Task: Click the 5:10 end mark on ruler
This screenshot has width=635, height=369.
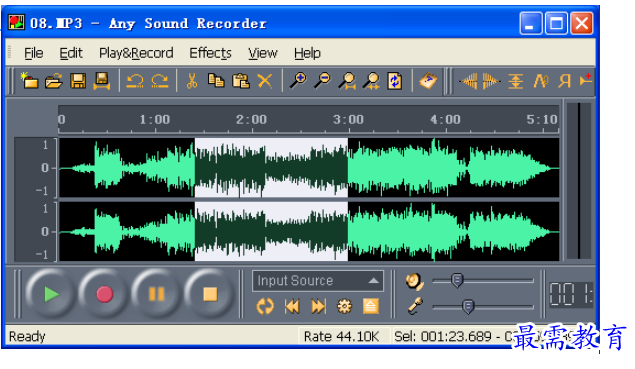Action: pyautogui.click(x=542, y=119)
